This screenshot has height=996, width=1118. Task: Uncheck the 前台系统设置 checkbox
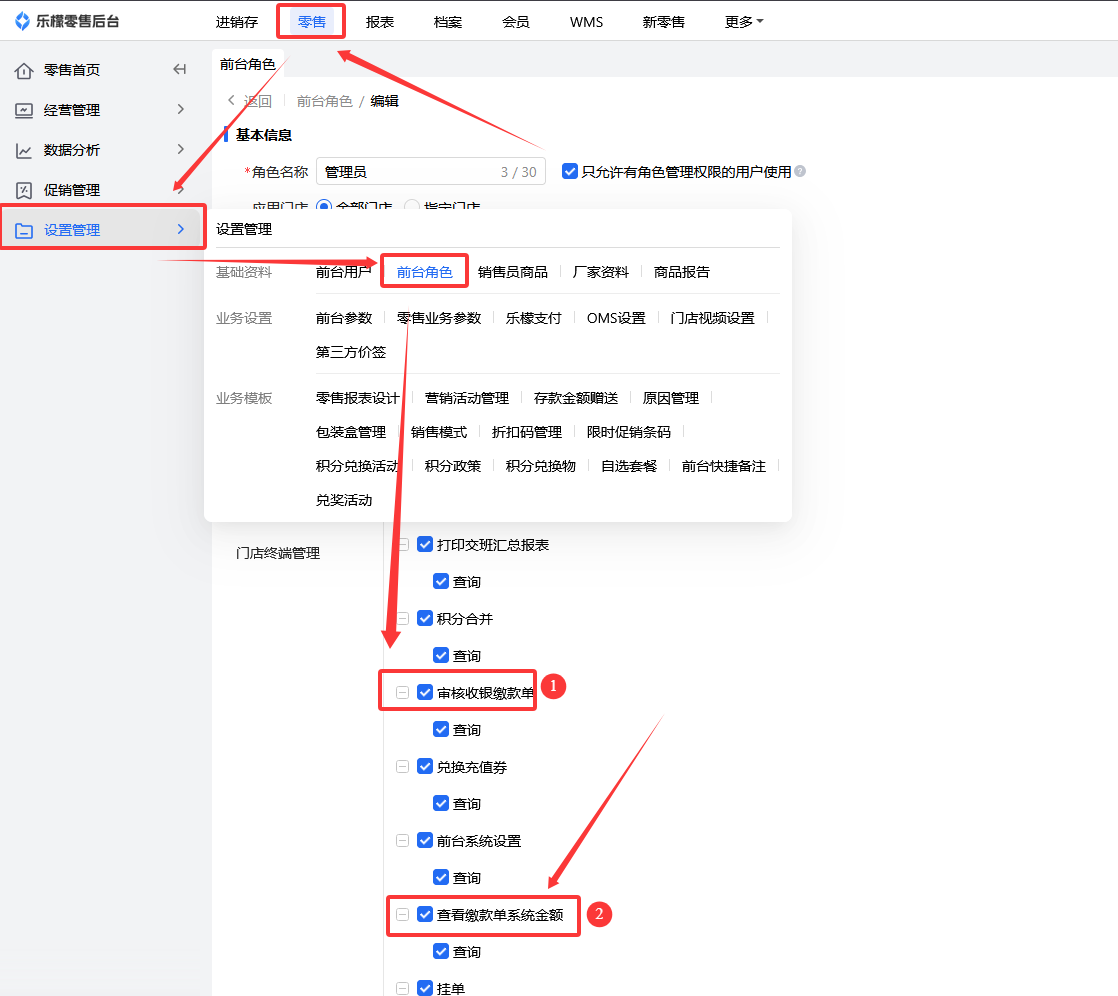coord(425,841)
